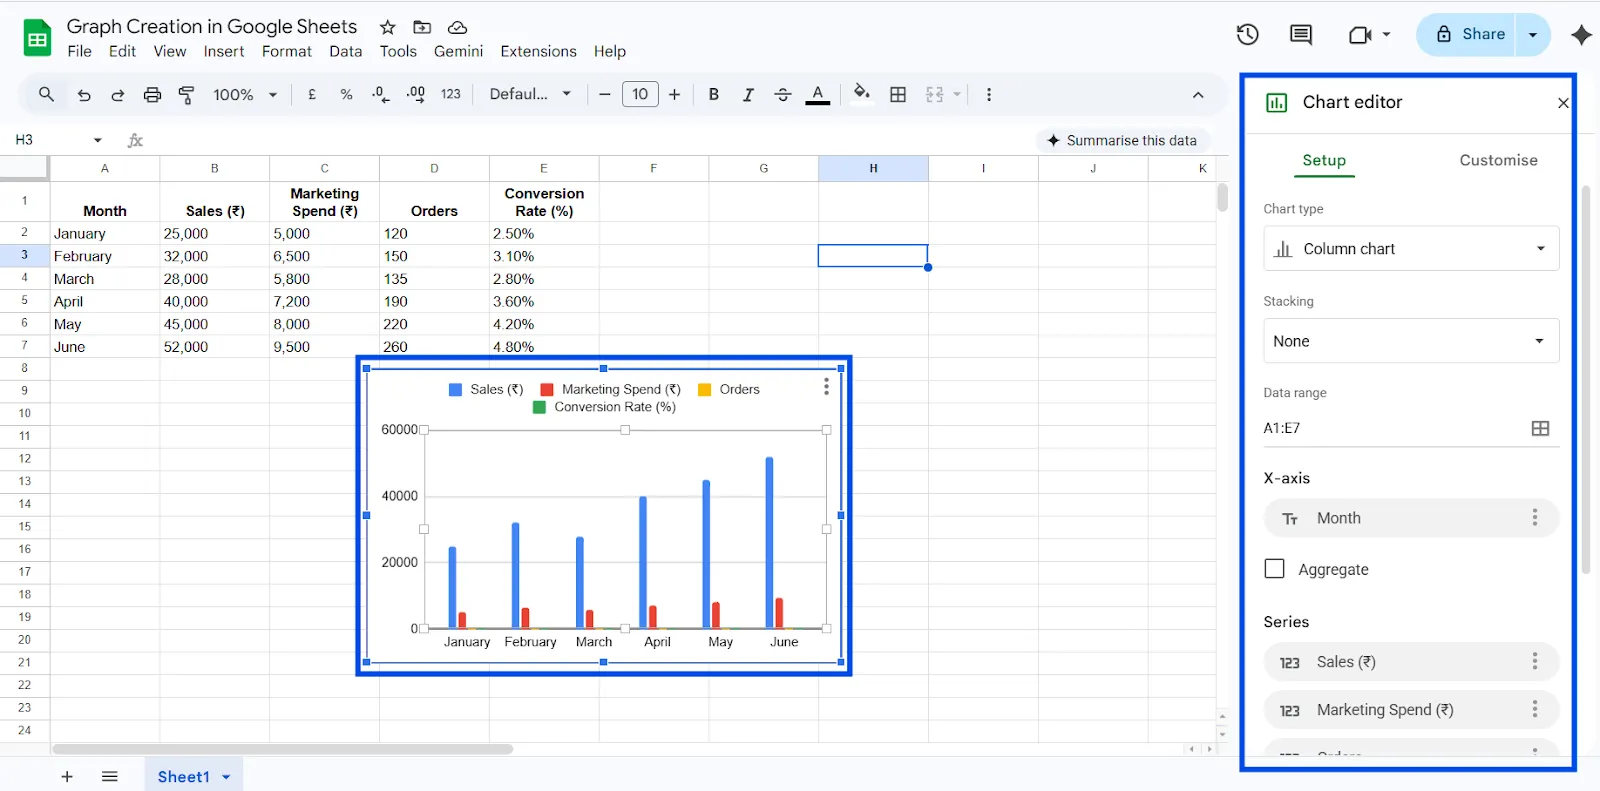
Task: Open the Name box dropdown arrow
Action: (x=97, y=140)
